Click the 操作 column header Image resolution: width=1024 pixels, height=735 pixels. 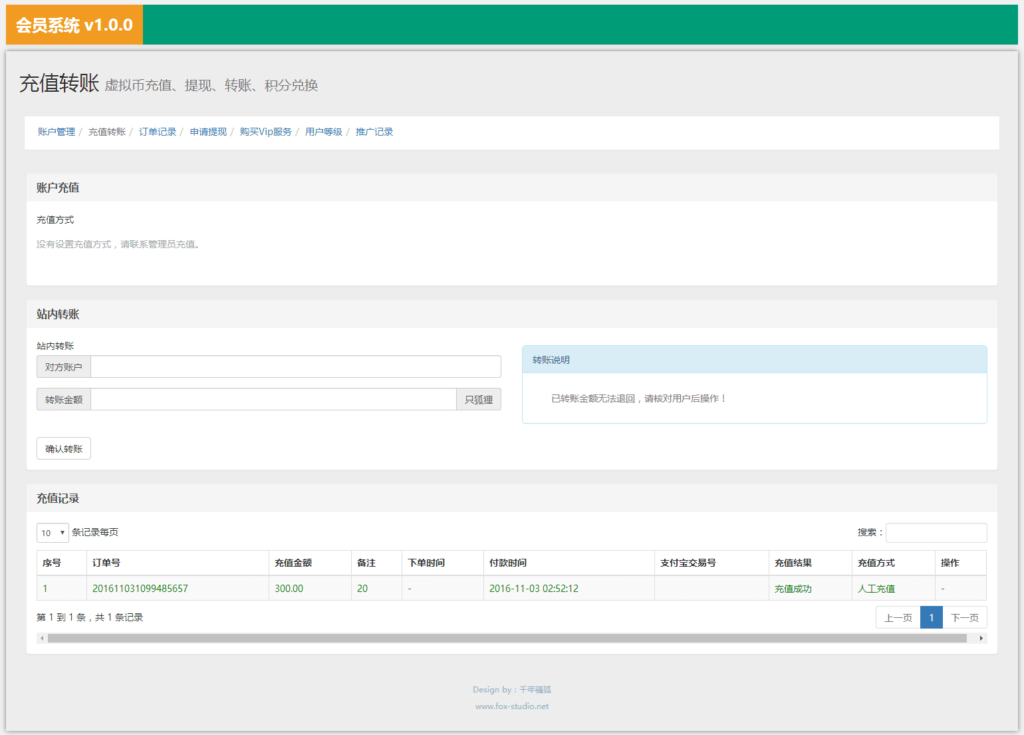[961, 563]
